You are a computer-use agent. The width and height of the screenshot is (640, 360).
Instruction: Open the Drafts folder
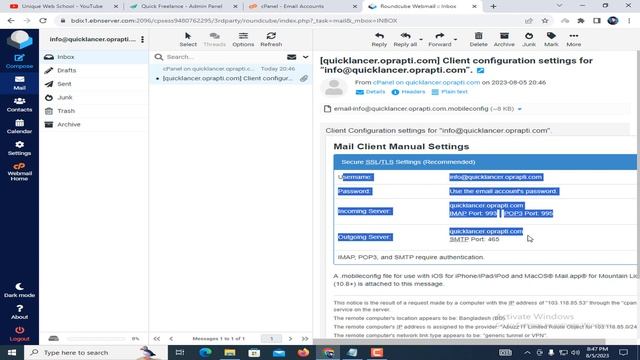[94, 70]
